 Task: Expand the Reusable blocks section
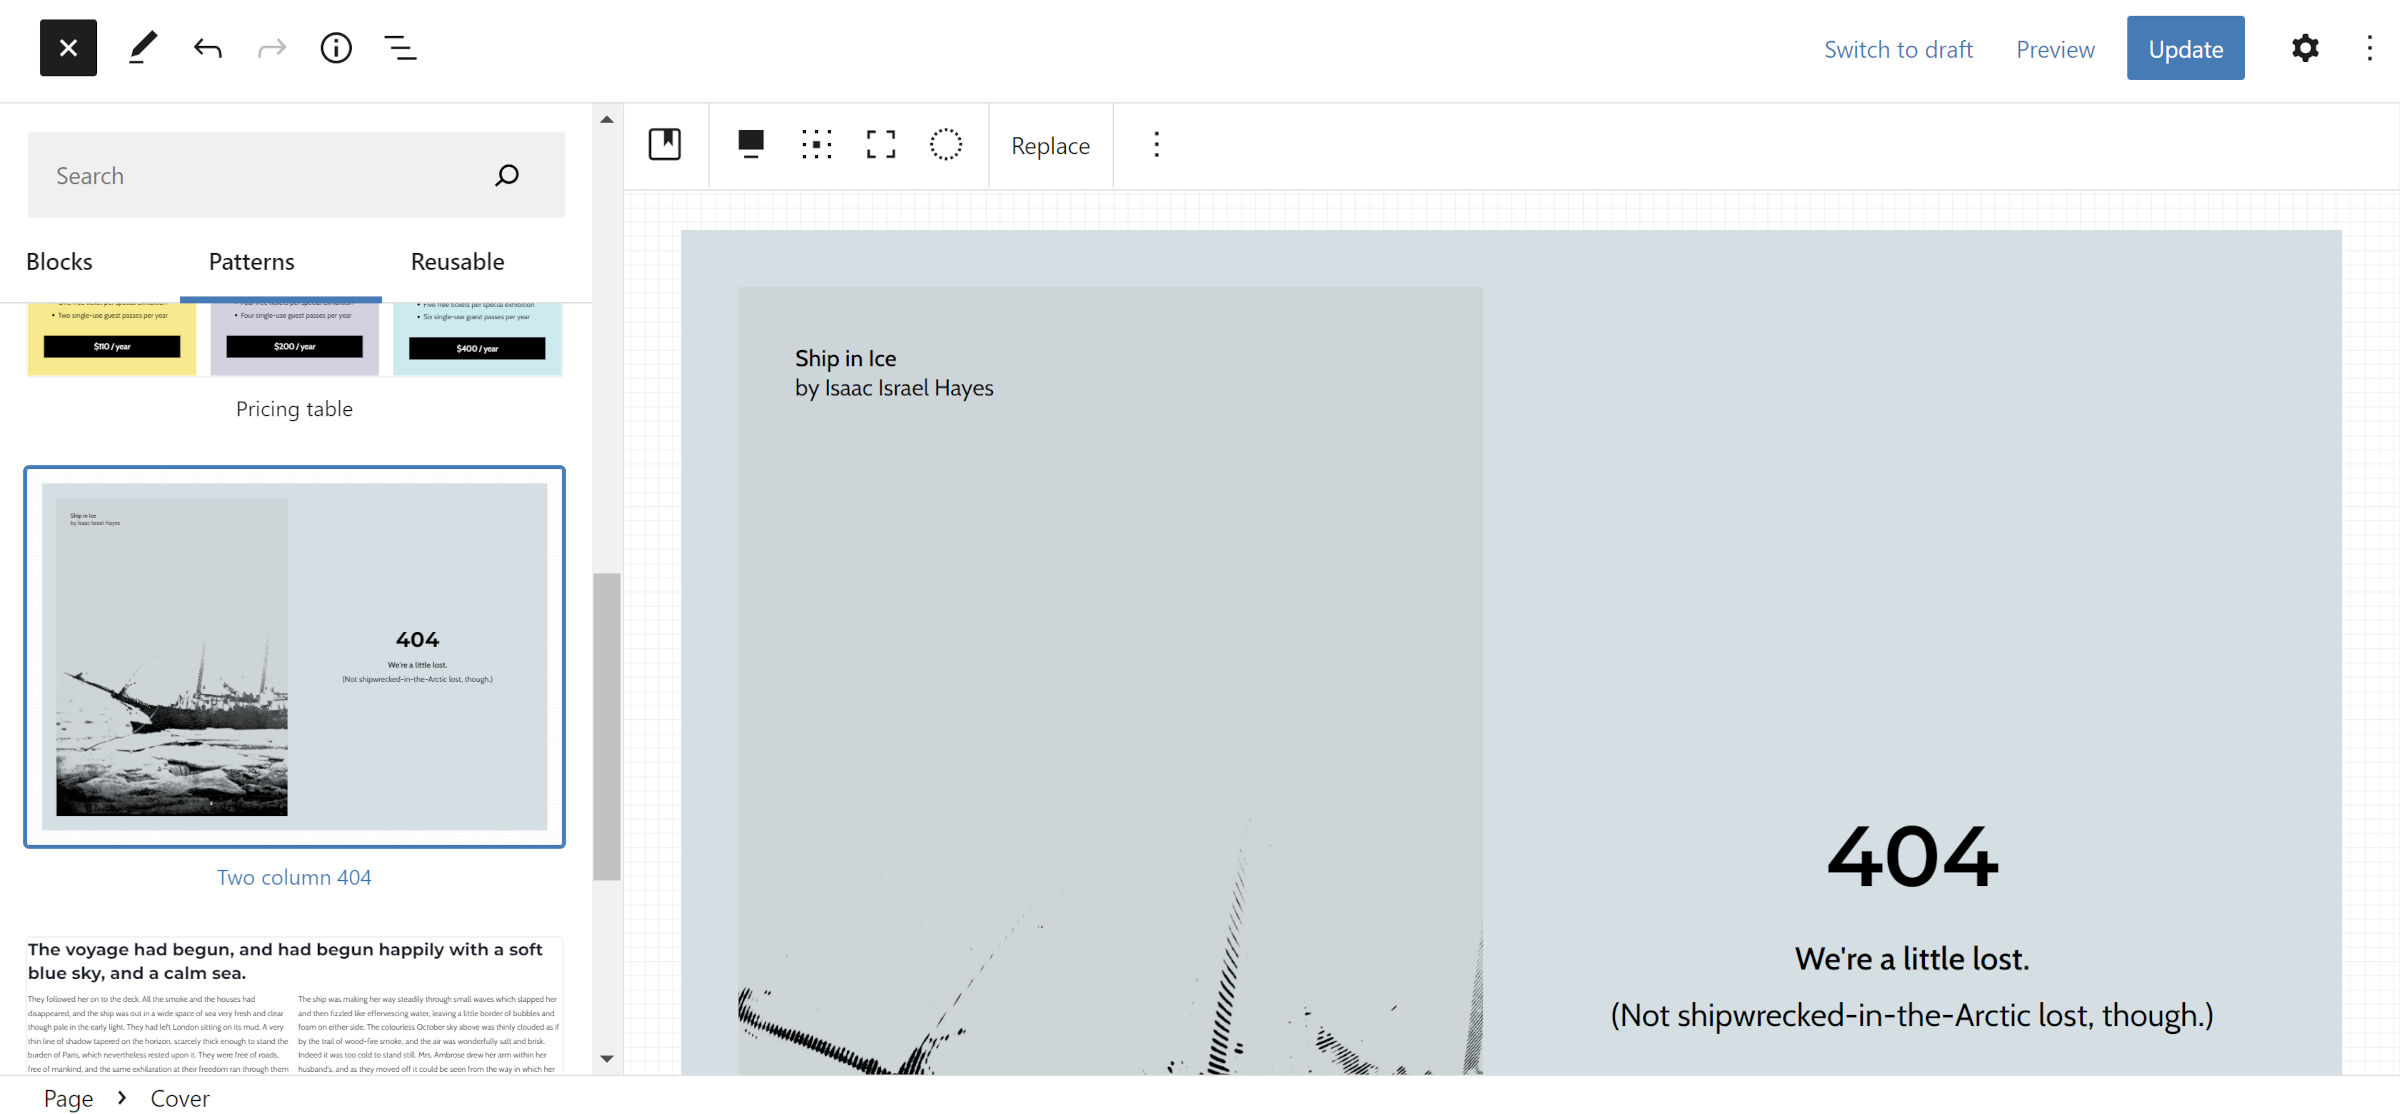pyautogui.click(x=456, y=260)
